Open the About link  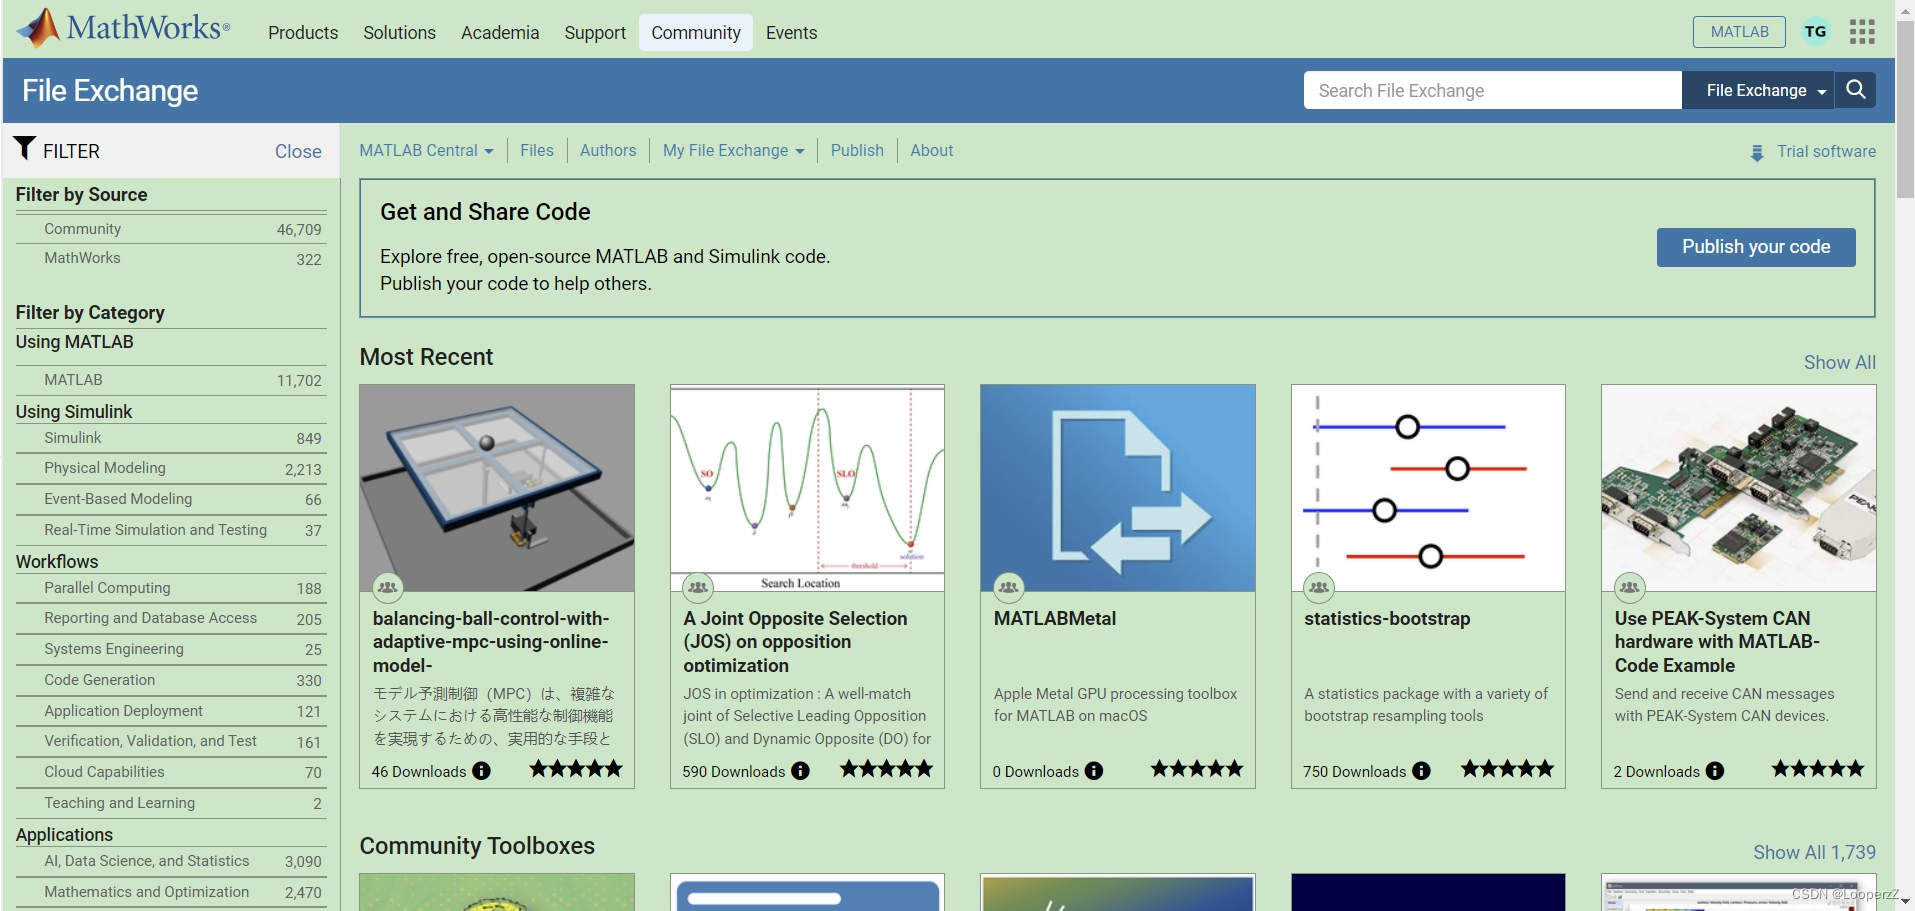click(932, 151)
